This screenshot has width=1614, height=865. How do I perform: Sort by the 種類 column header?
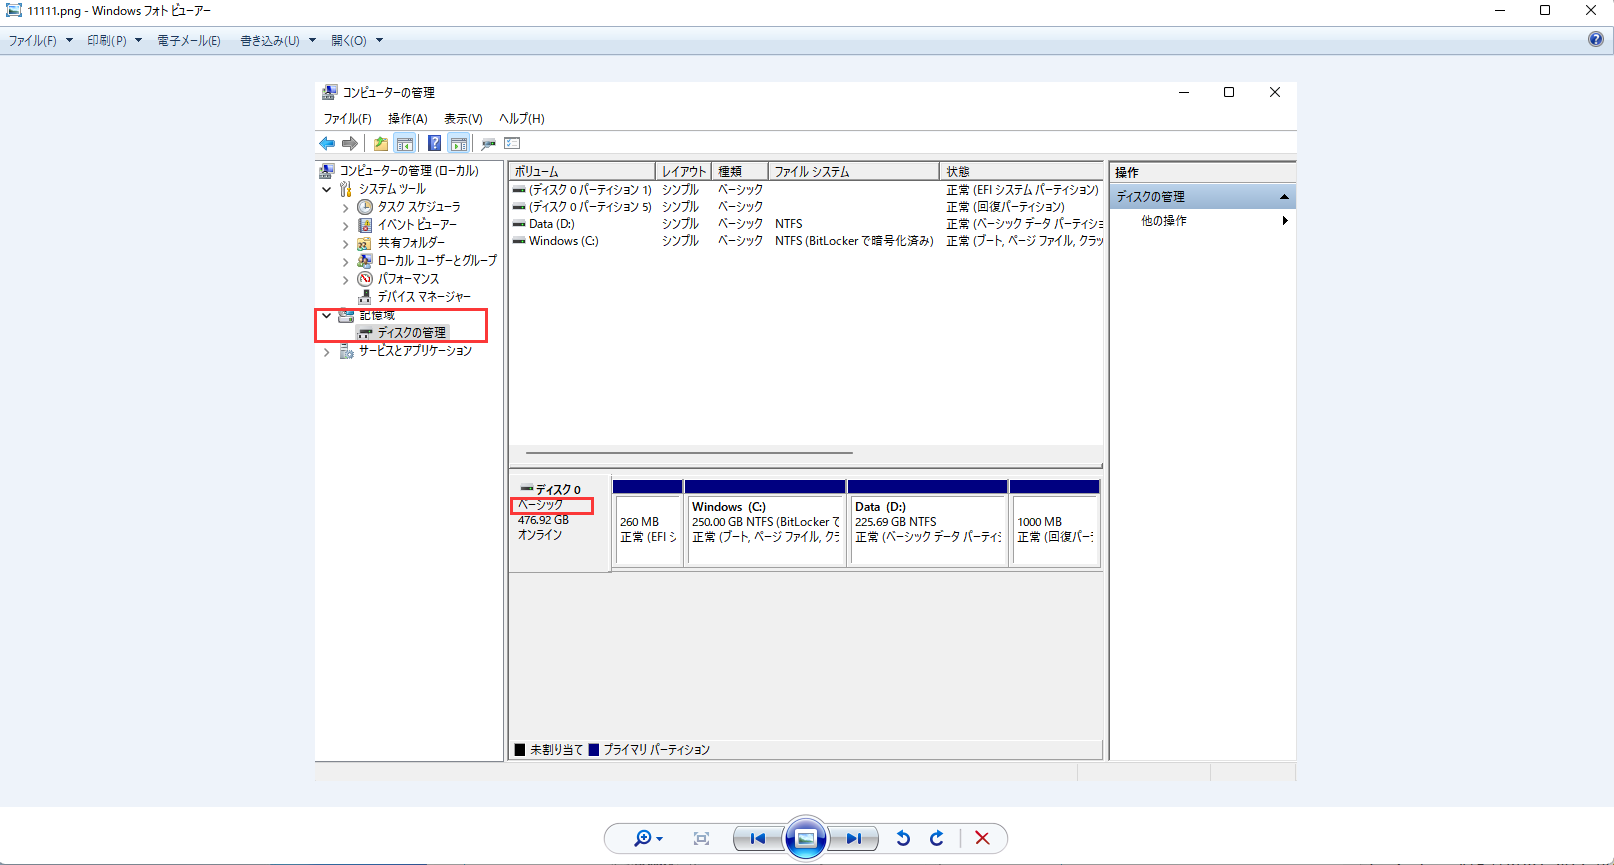click(x=740, y=171)
